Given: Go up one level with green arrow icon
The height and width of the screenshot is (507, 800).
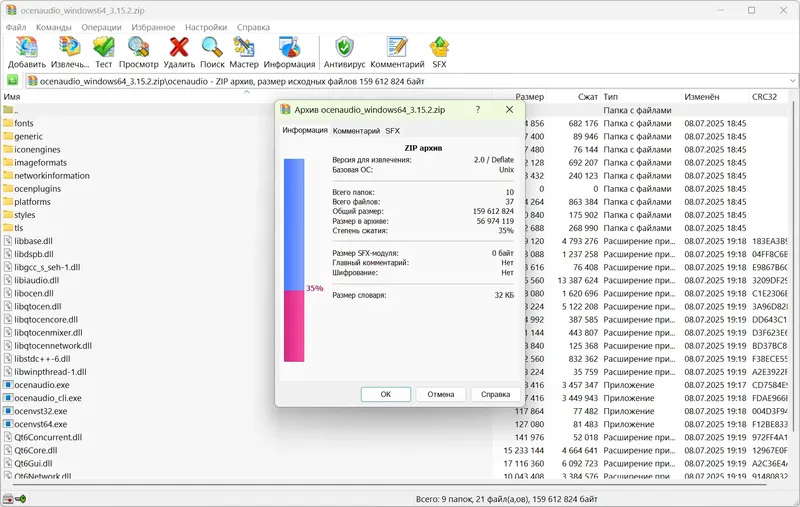Looking at the screenshot, I should click(12, 81).
